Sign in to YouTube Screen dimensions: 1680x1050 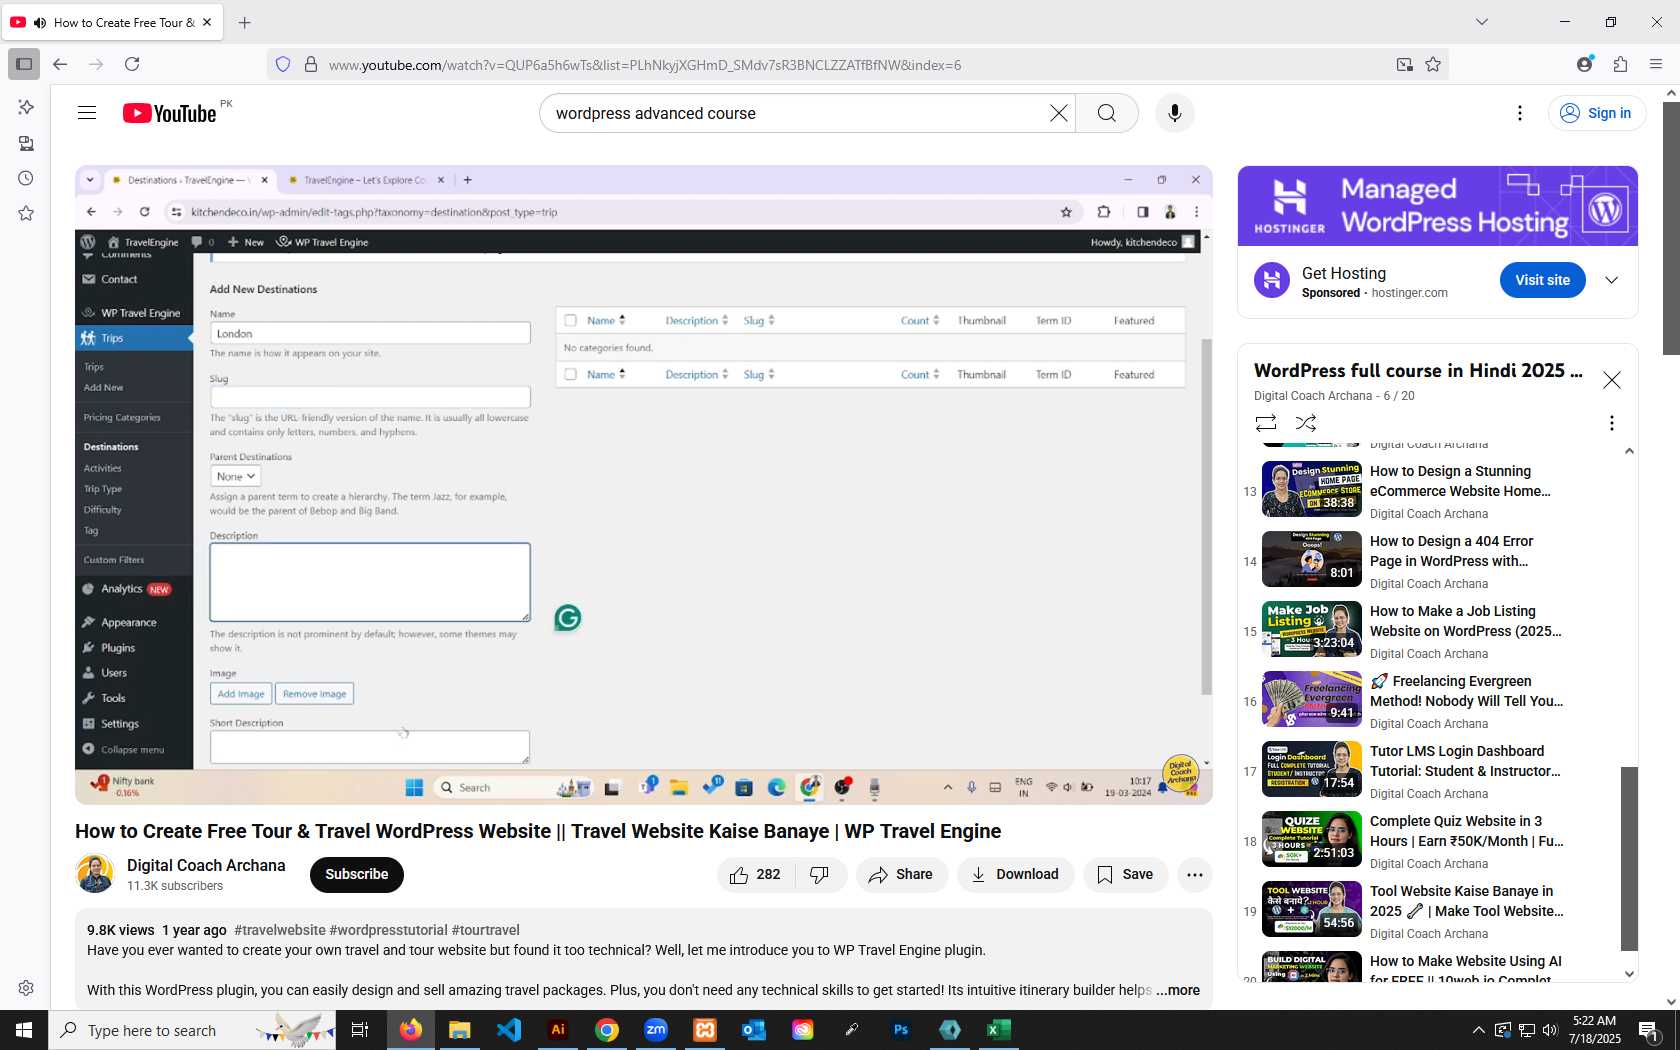pos(1596,113)
